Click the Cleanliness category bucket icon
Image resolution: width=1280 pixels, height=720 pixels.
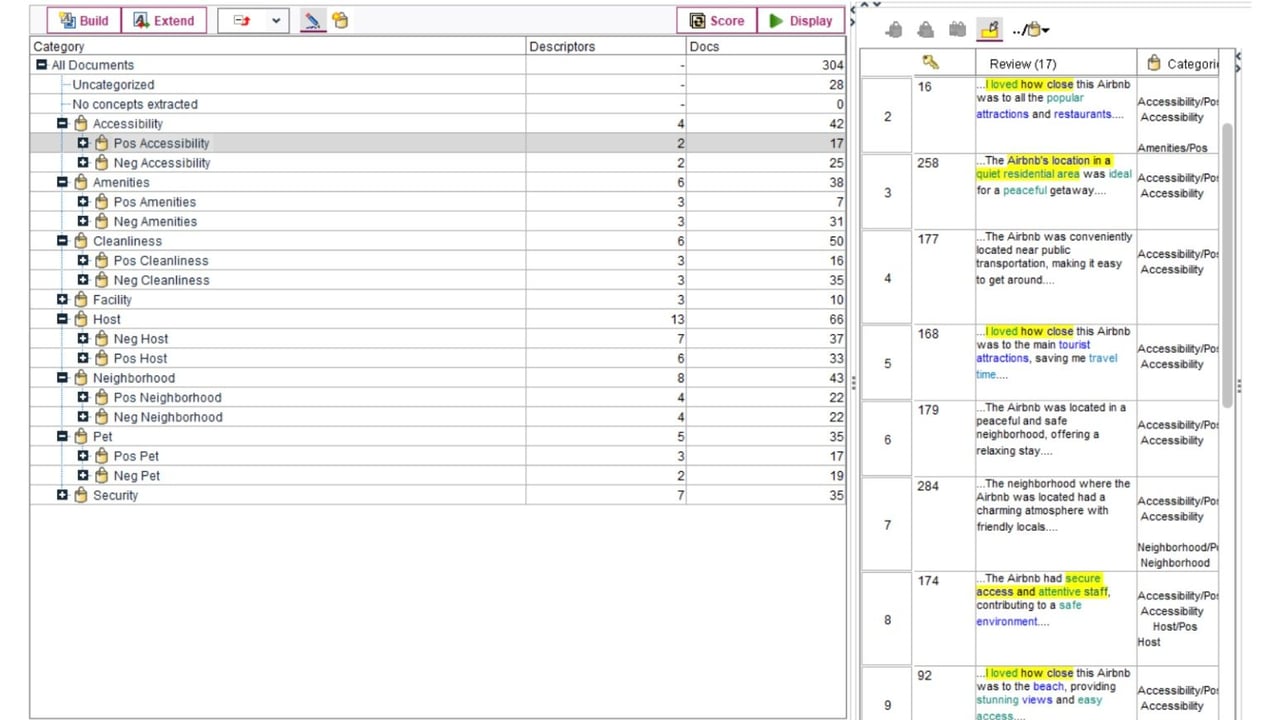[80, 241]
